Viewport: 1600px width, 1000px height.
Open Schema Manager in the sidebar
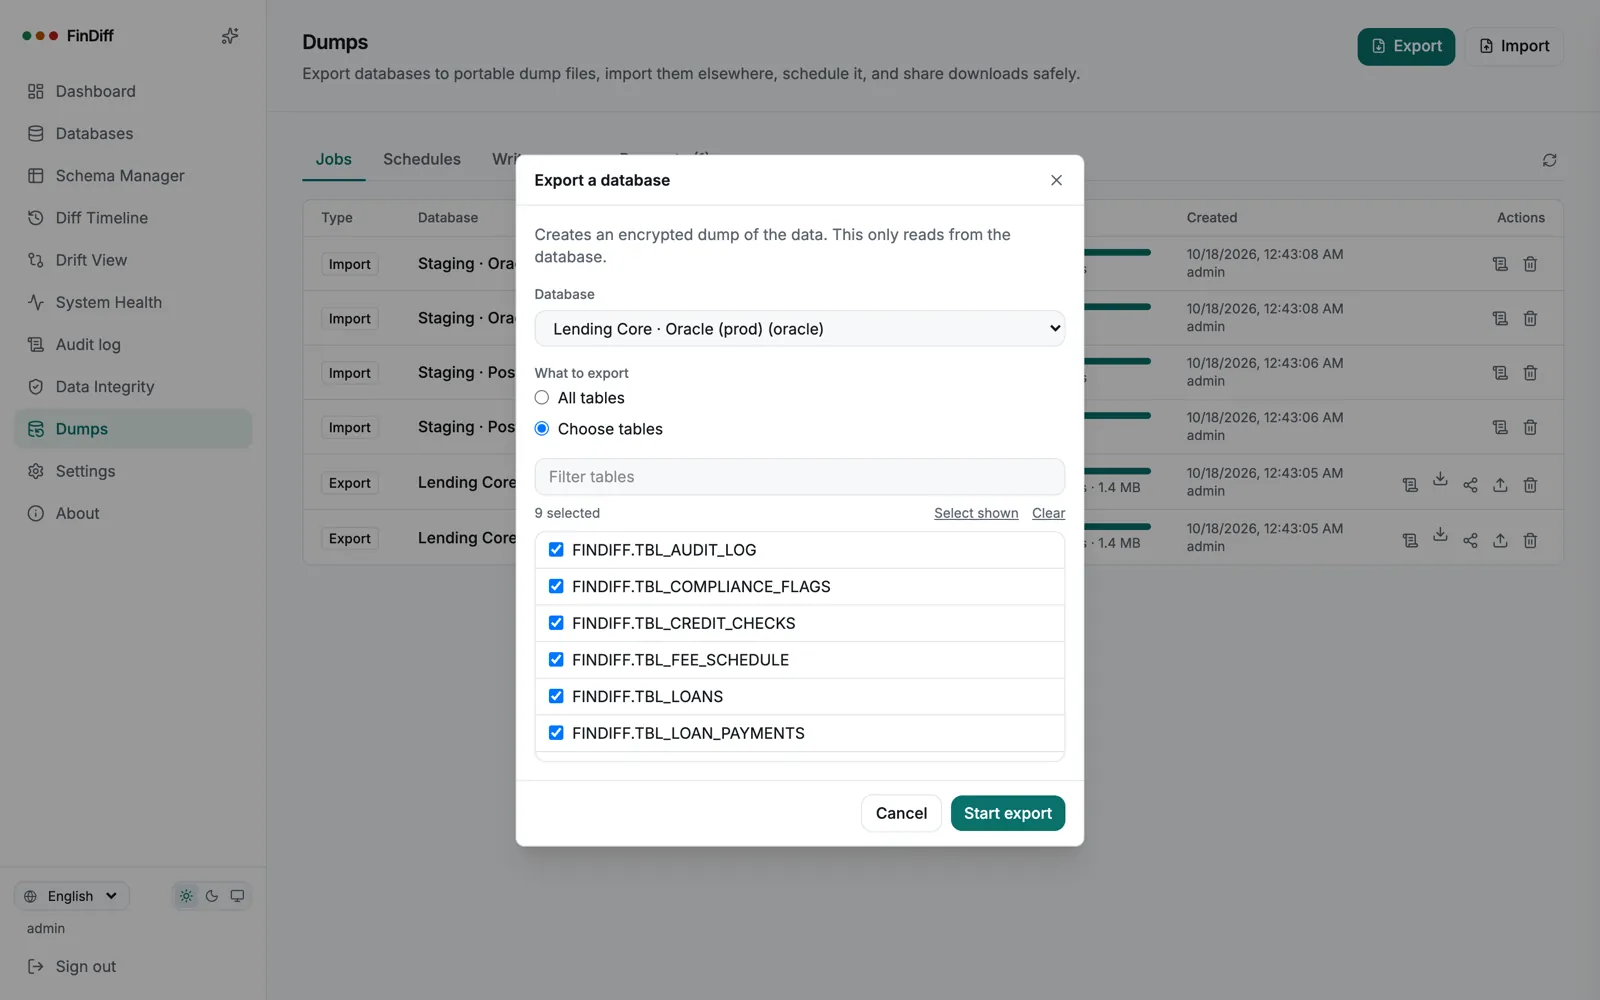pyautogui.click(x=133, y=175)
